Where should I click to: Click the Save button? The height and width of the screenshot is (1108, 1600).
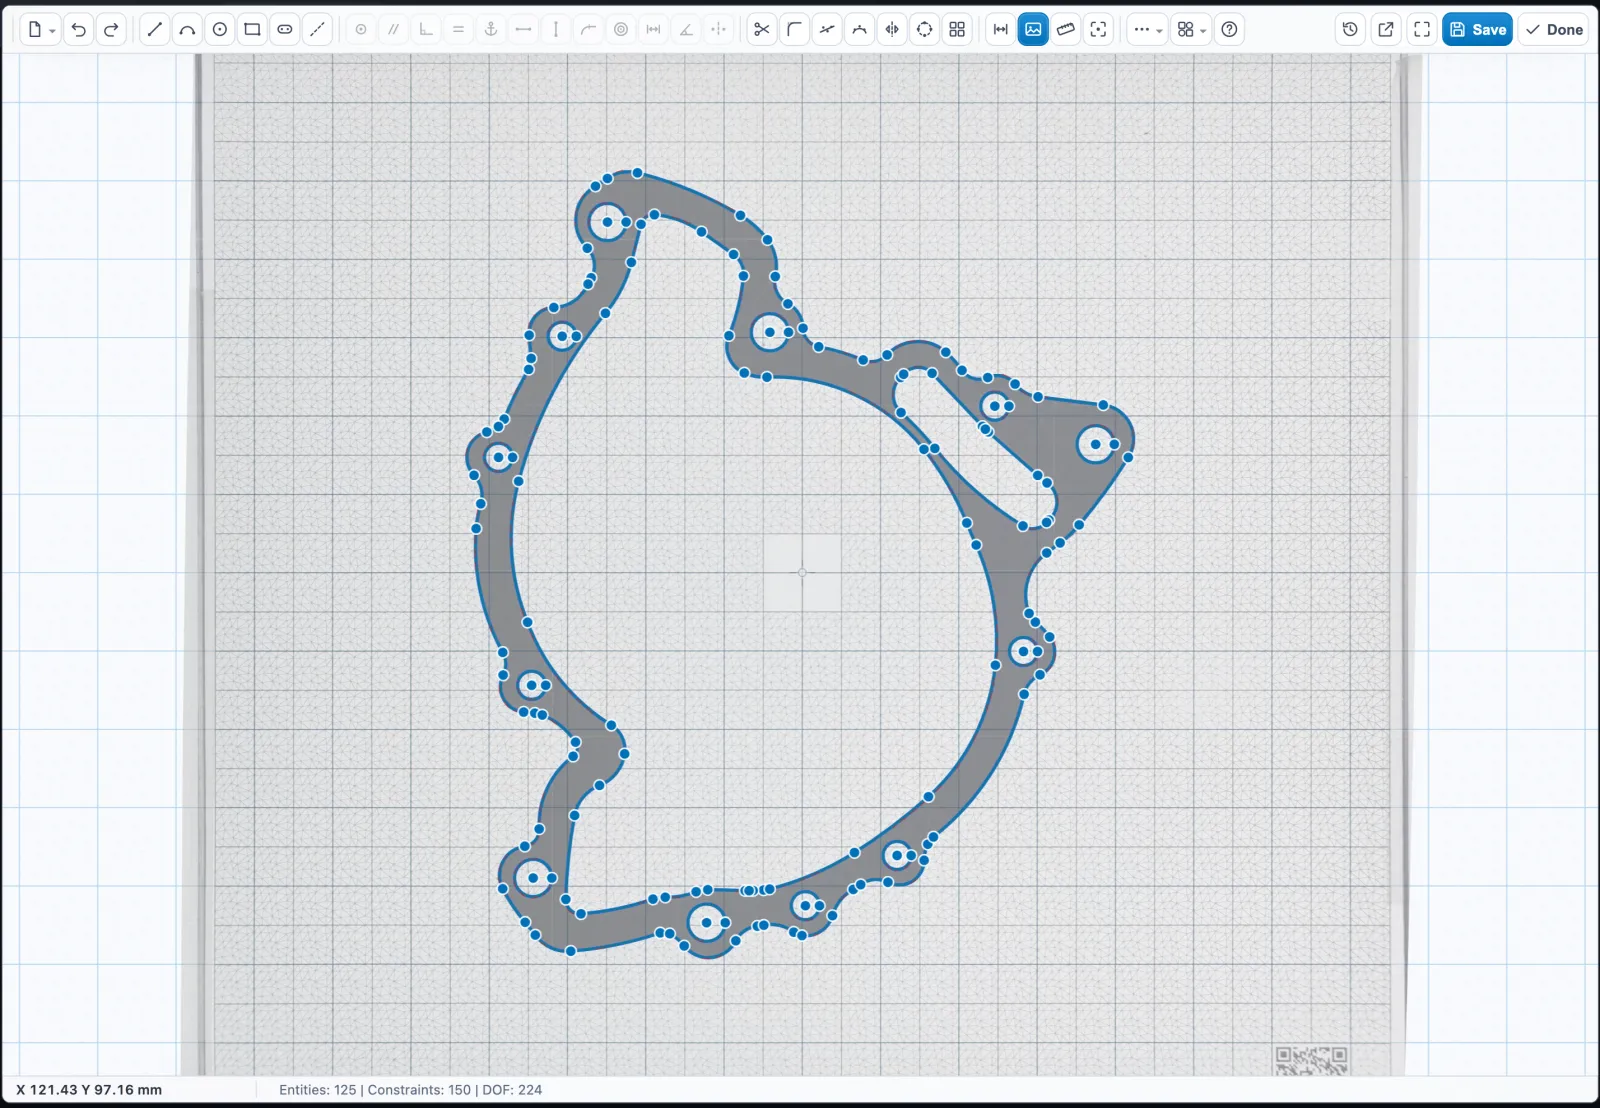pos(1477,30)
